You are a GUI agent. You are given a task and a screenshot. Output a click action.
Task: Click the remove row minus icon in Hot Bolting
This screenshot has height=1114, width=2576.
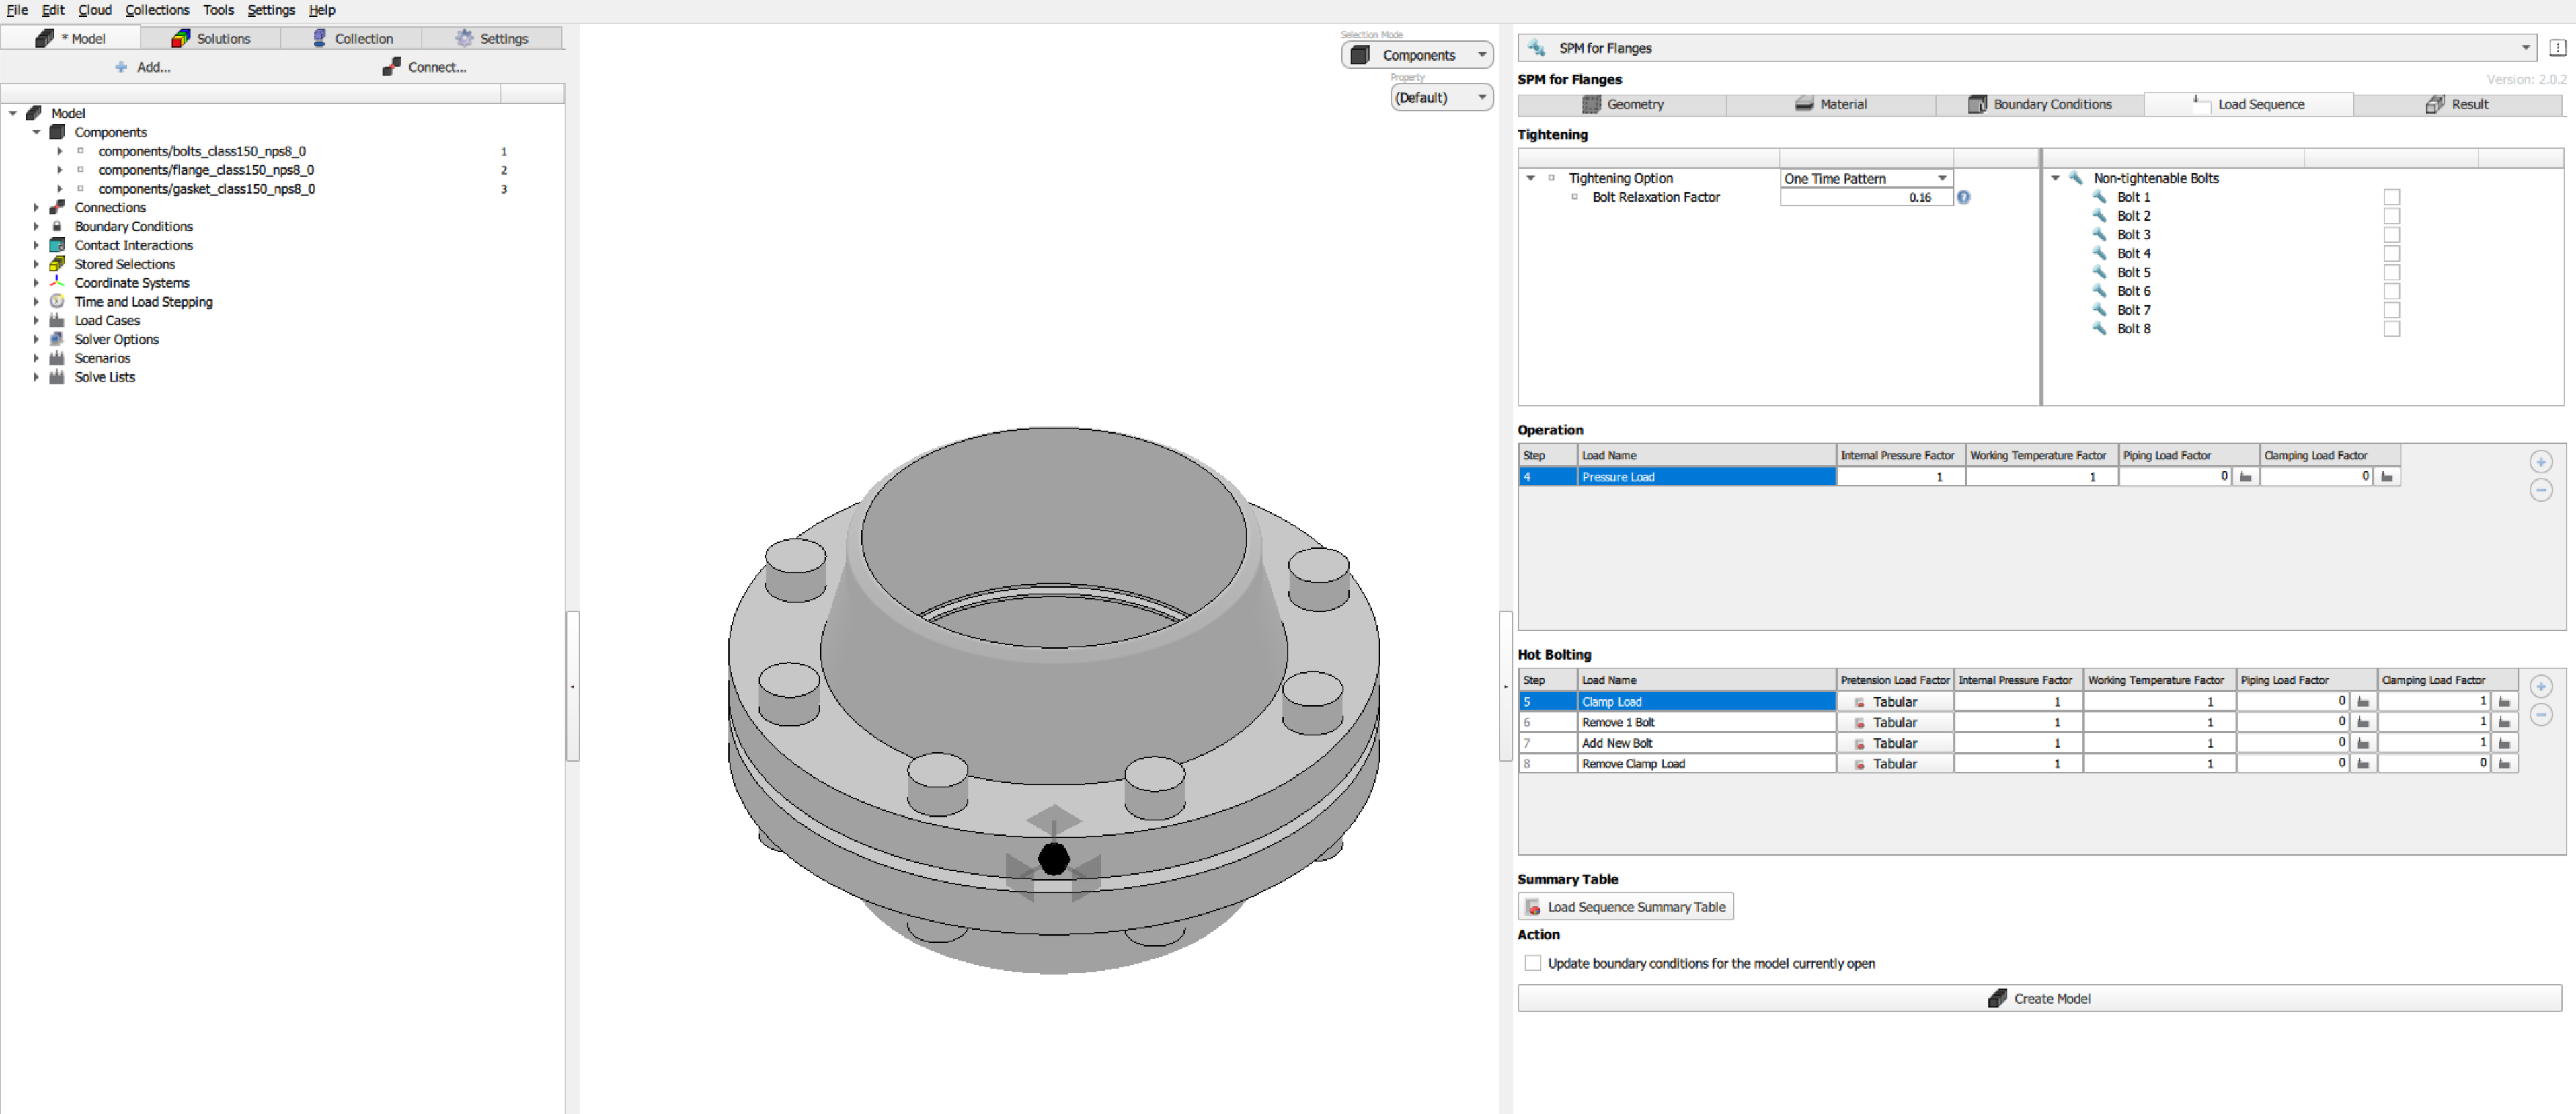[2540, 715]
